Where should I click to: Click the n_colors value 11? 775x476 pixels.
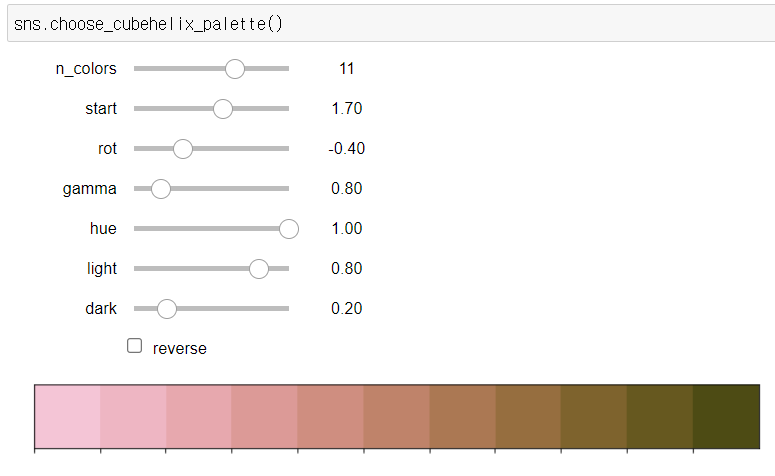click(x=346, y=69)
